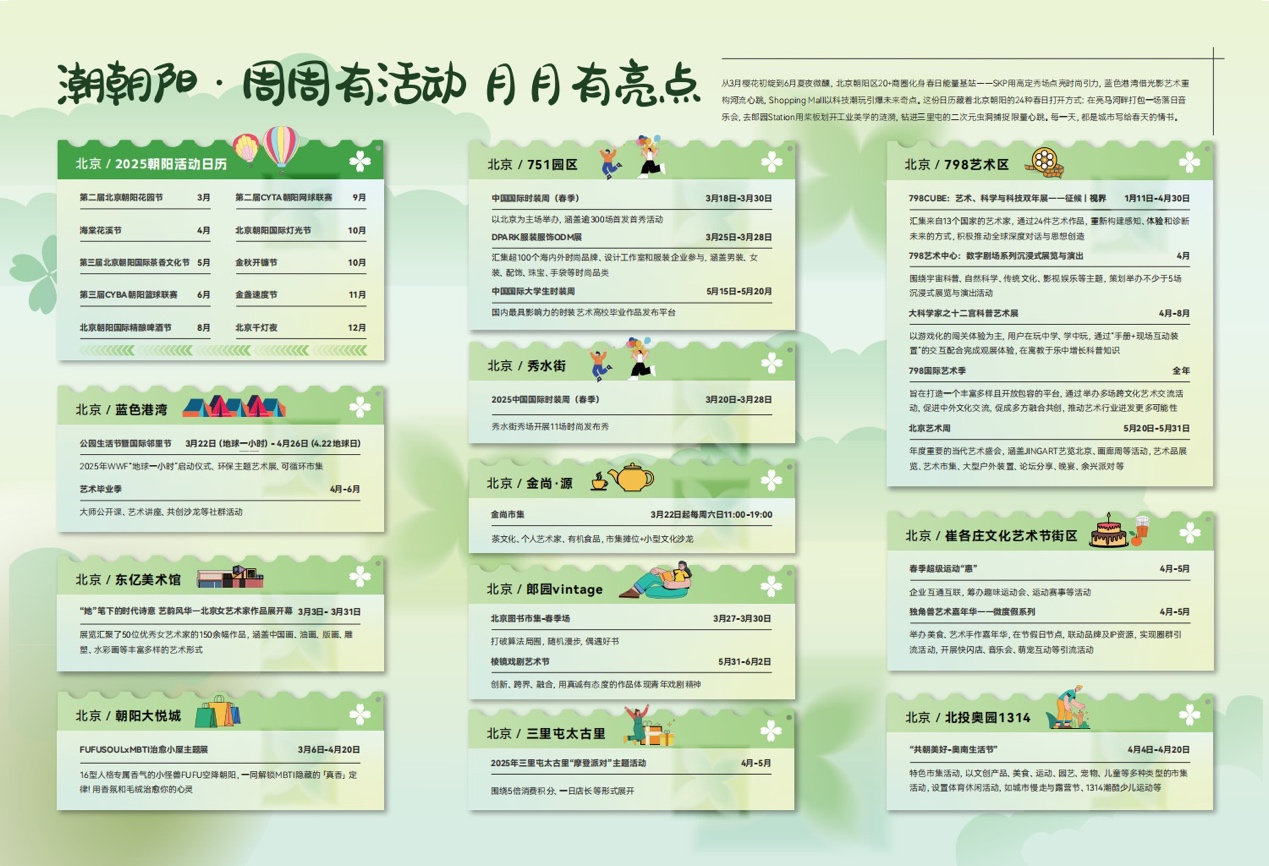
Task: Select the 秀水街 event 2025中国国际时装周（春季）
Action: 545,399
